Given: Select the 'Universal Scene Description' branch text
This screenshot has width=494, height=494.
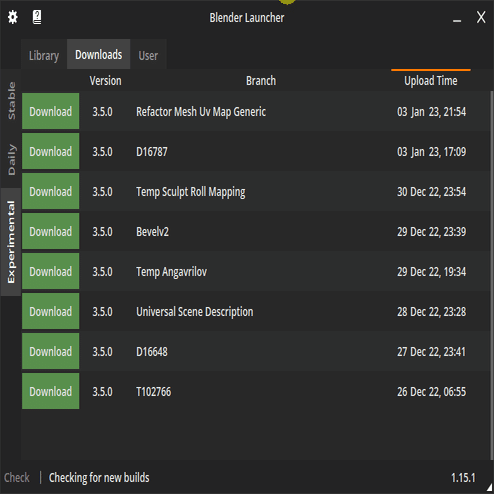Looking at the screenshot, I should [195, 312].
